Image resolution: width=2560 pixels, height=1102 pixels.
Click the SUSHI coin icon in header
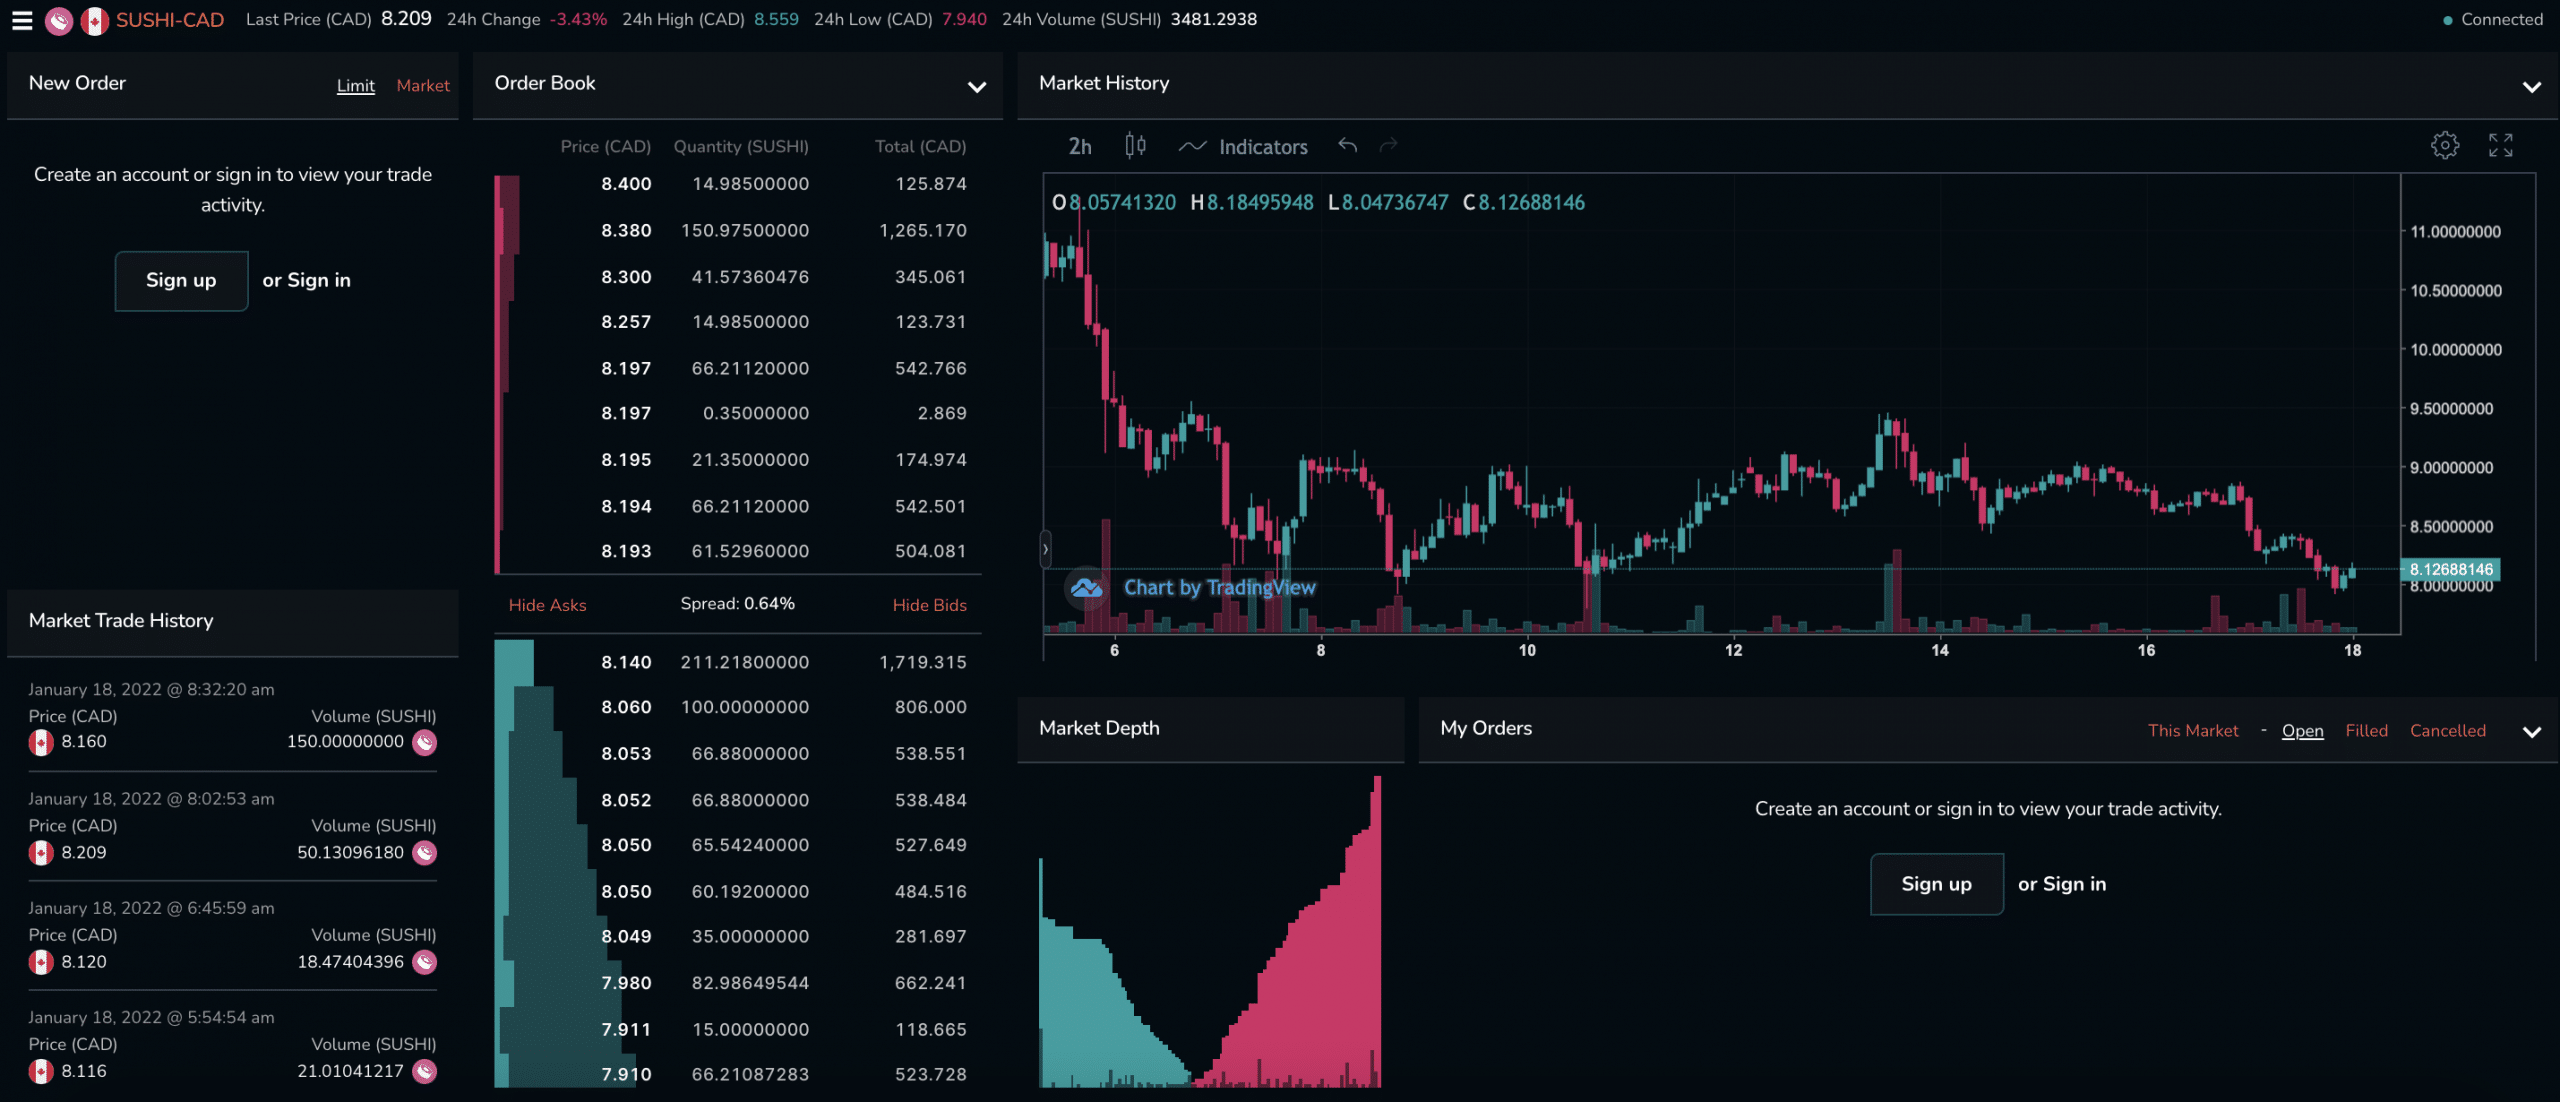(x=59, y=20)
